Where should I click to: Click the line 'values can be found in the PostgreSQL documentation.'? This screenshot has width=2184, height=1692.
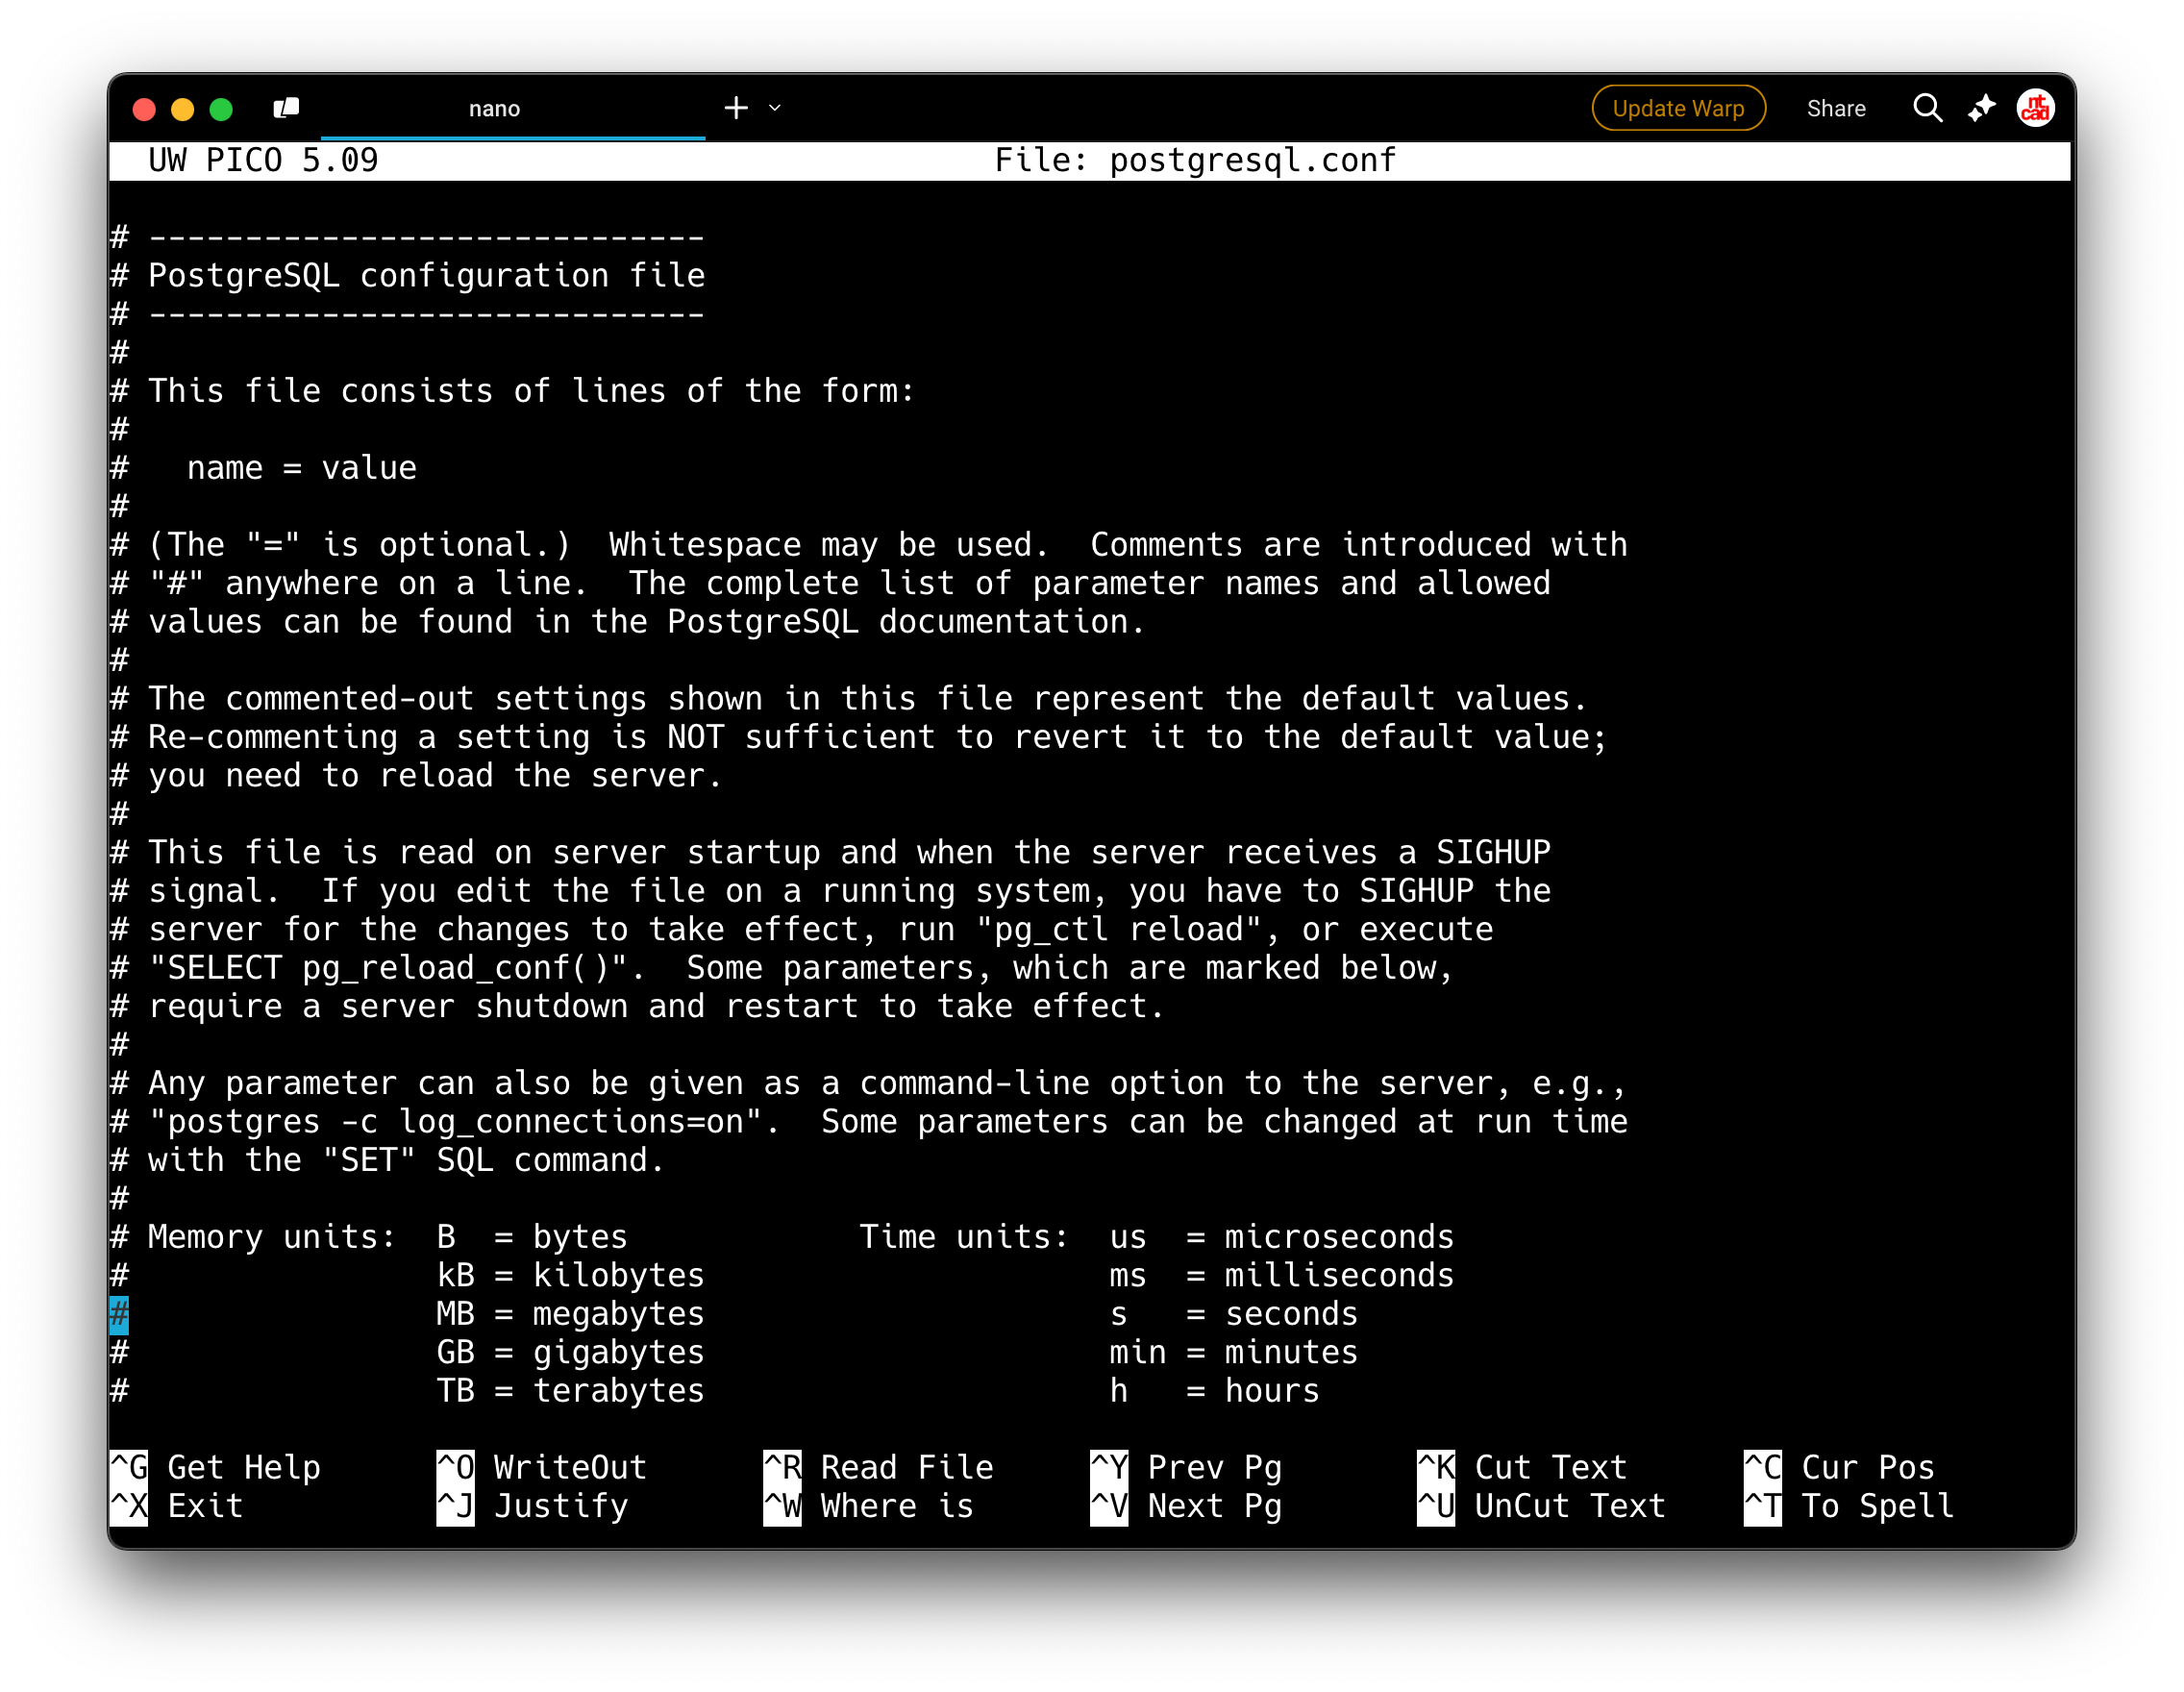[x=627, y=621]
